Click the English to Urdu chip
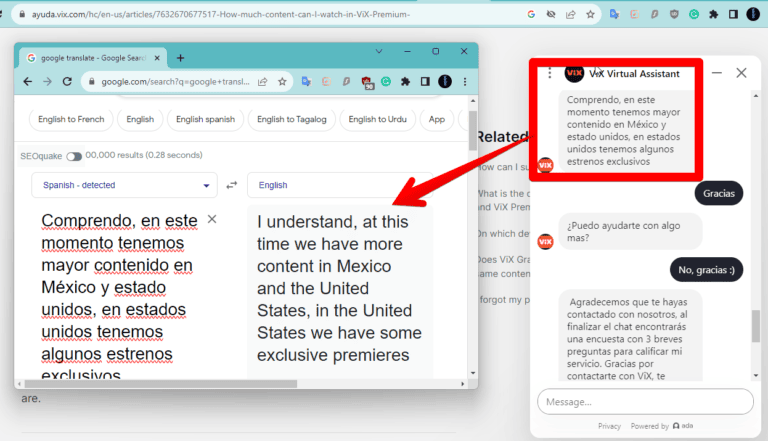The height and width of the screenshot is (441, 768). coord(377,119)
